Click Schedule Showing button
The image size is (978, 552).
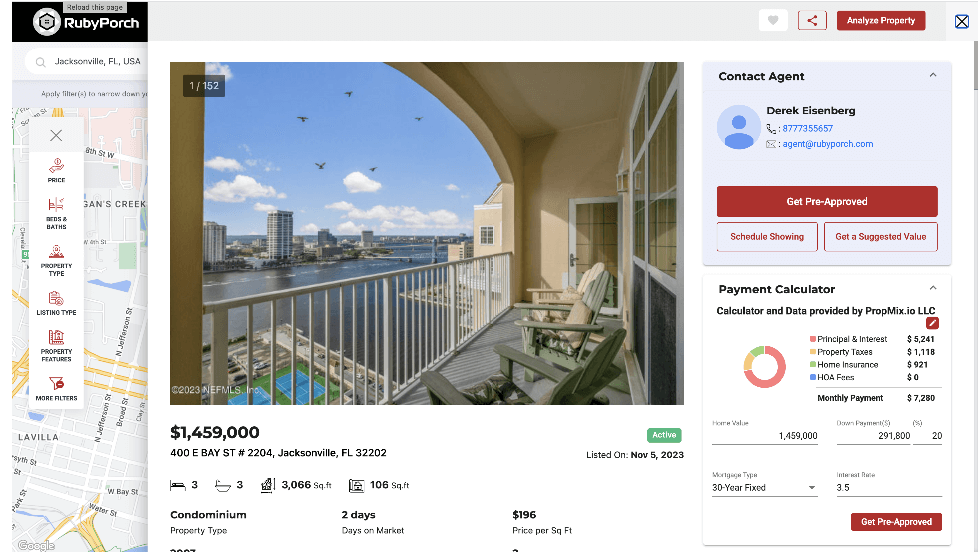coord(767,237)
